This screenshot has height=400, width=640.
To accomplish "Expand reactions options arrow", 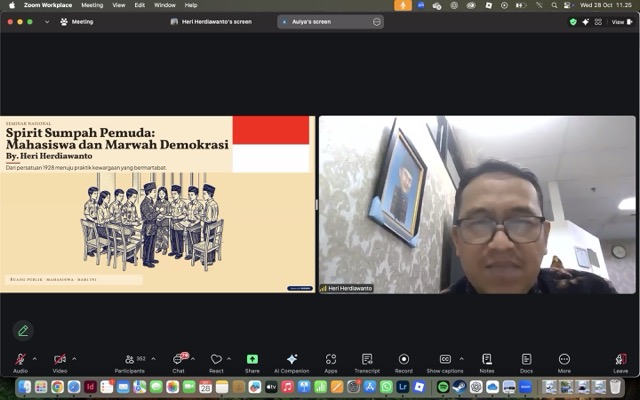I will click(x=229, y=359).
